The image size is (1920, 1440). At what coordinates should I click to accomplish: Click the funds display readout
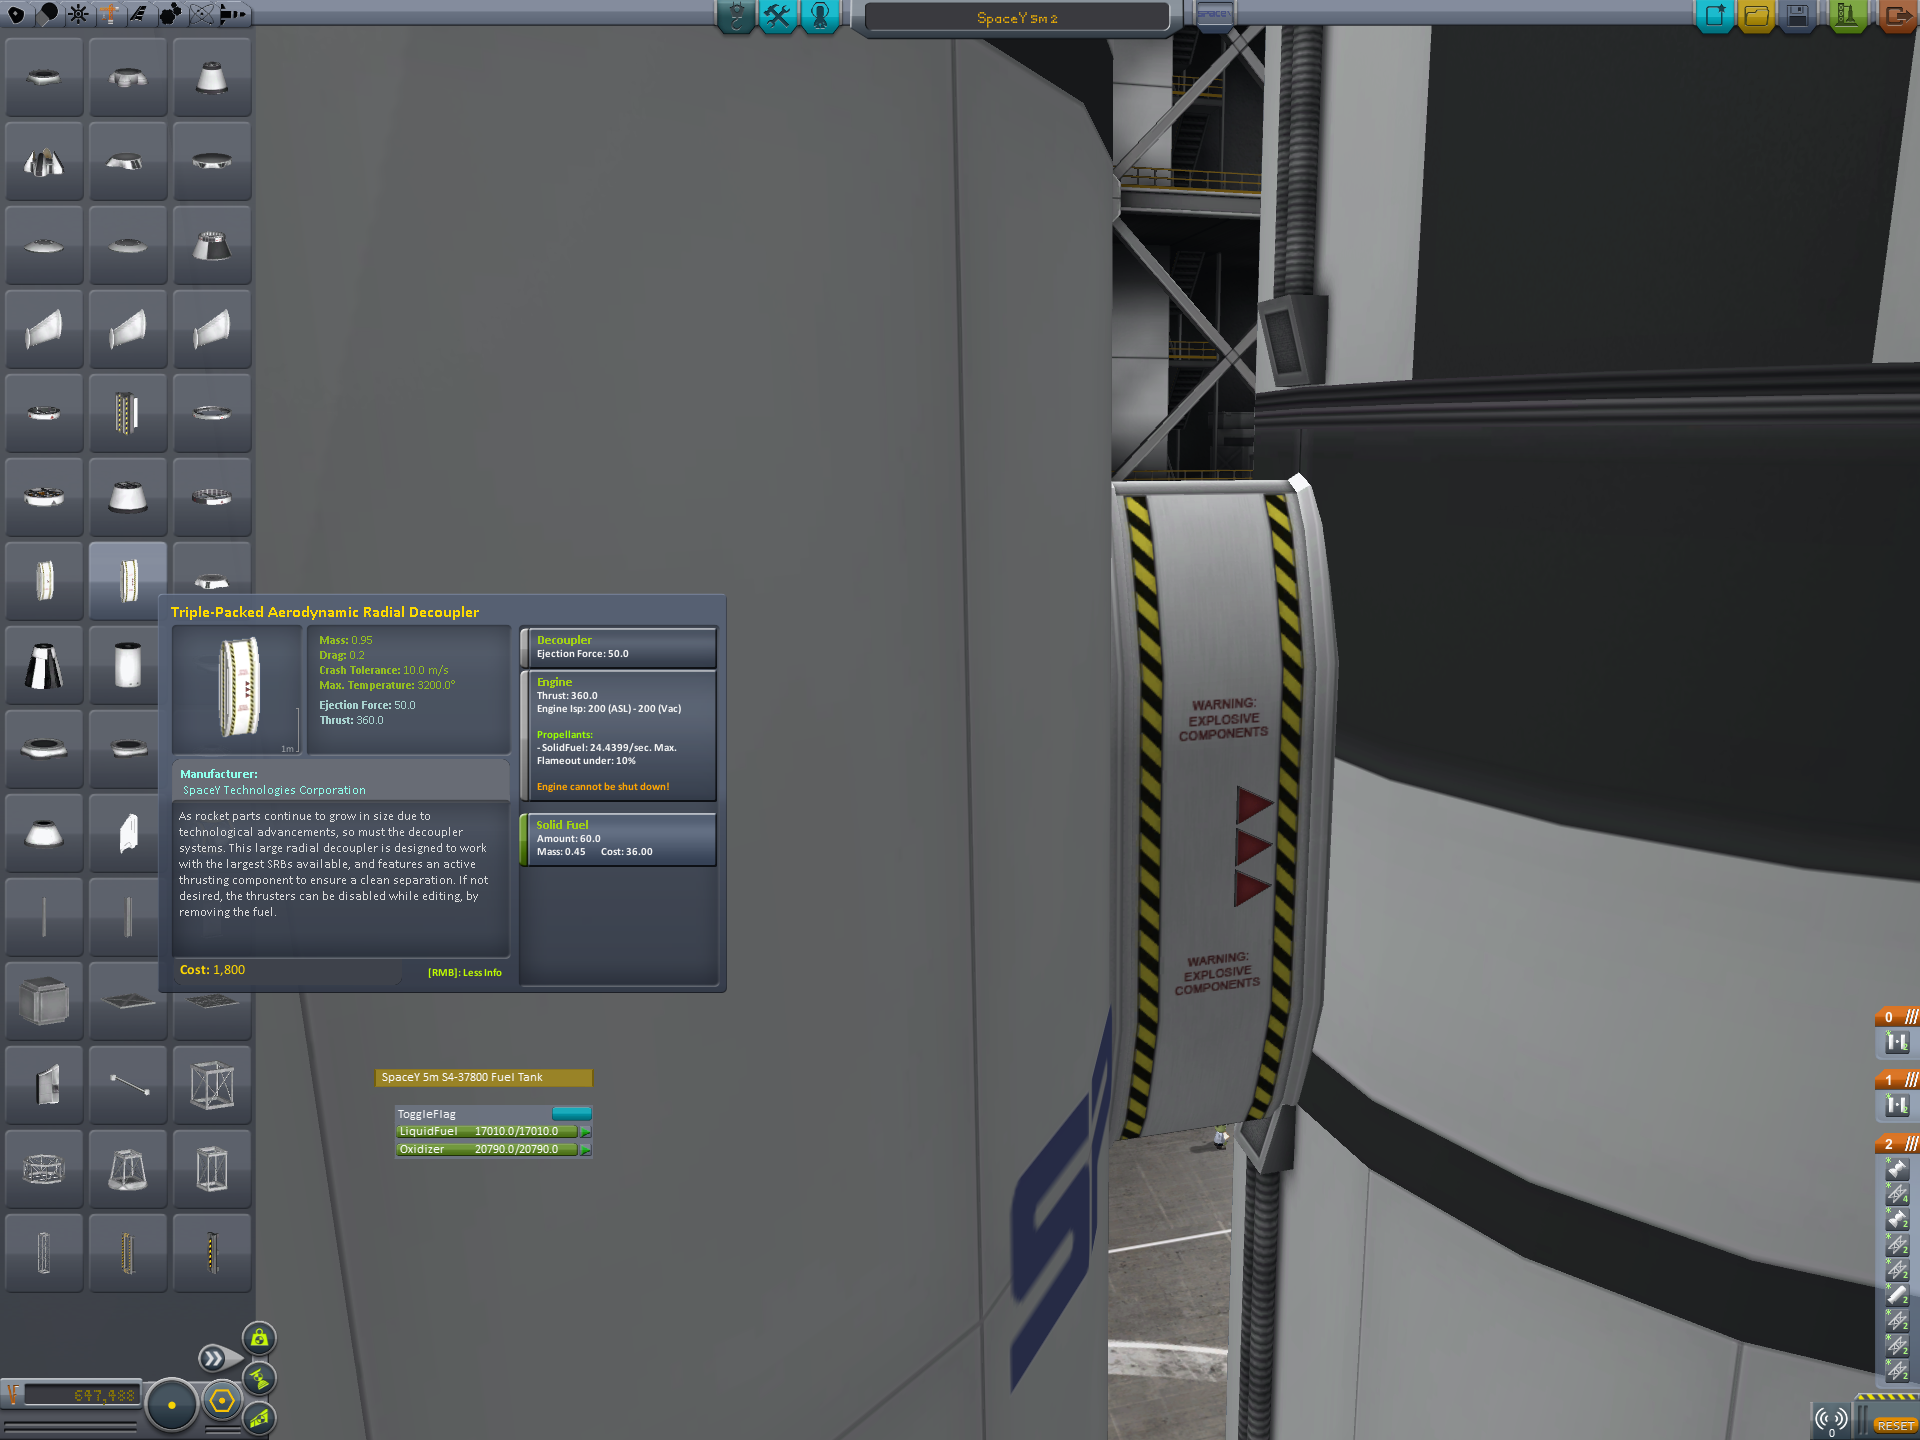click(80, 1395)
